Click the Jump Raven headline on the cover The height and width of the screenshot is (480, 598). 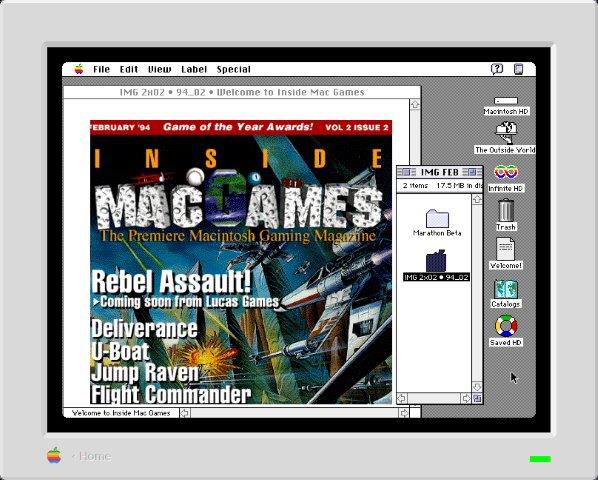tap(145, 372)
